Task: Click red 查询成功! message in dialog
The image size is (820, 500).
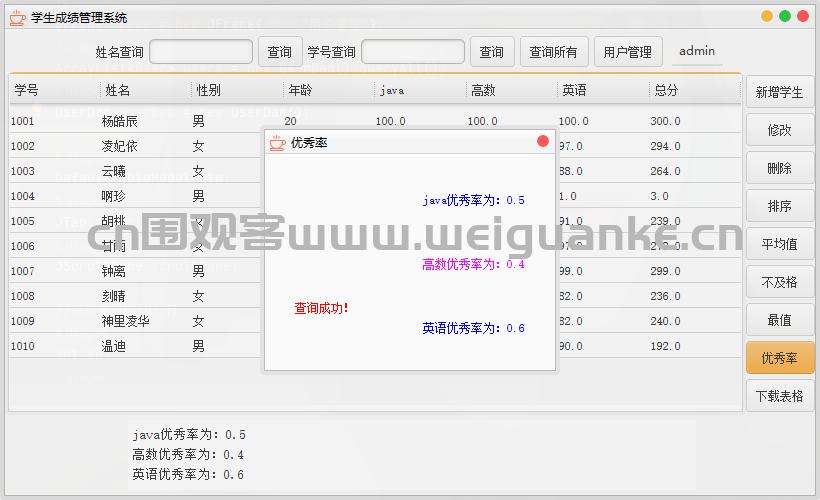Action: 321,309
